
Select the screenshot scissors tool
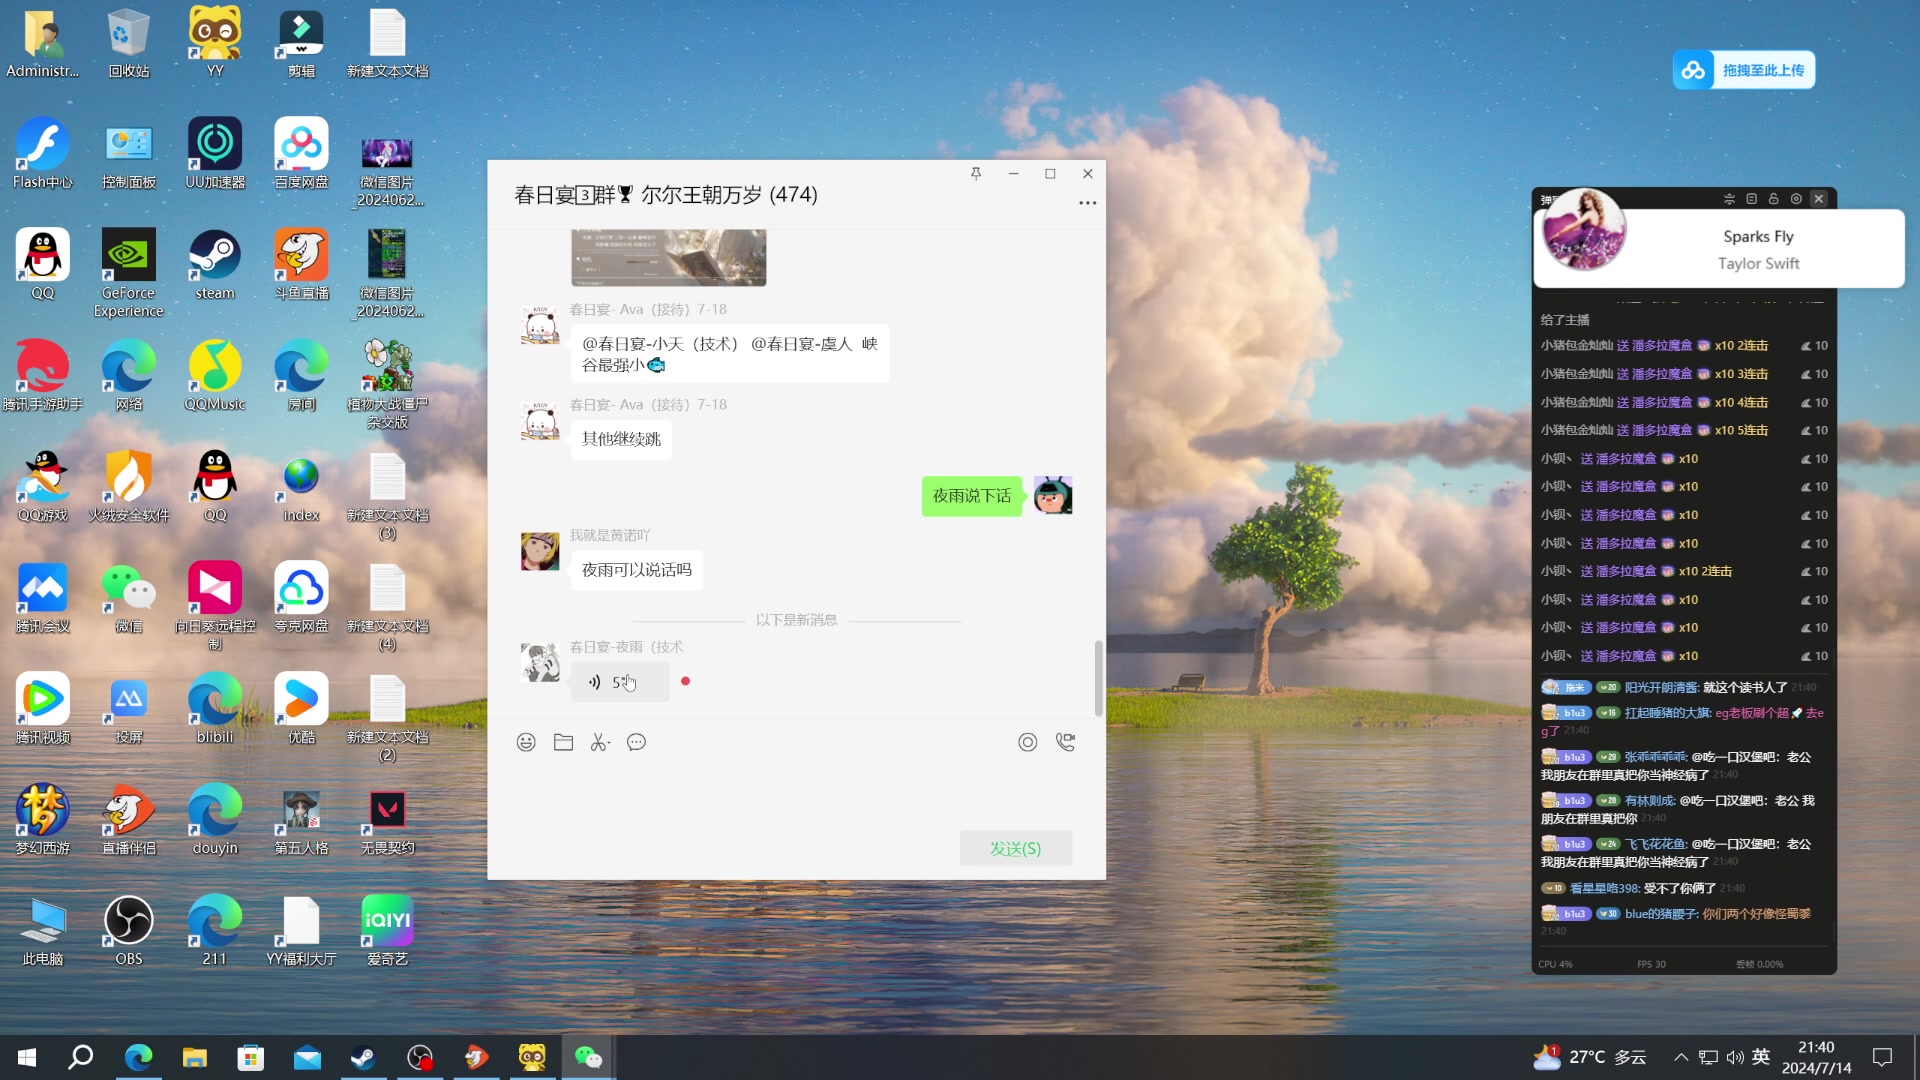click(597, 742)
